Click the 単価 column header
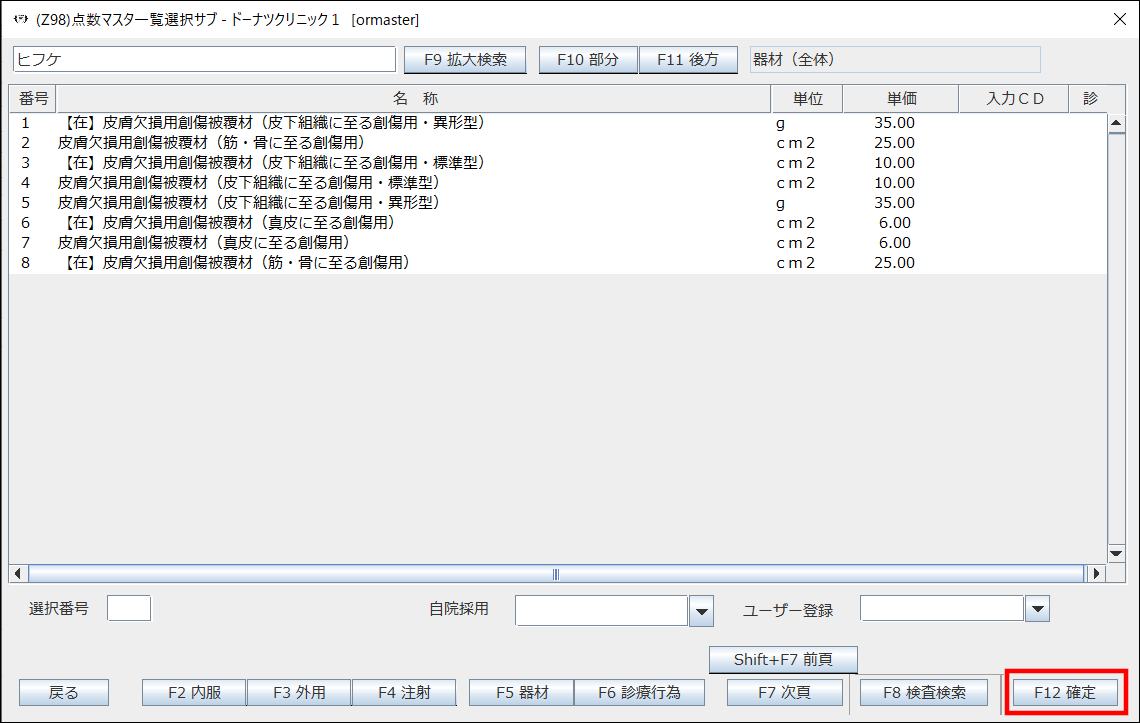Viewport: 1140px width, 723px height. click(900, 99)
